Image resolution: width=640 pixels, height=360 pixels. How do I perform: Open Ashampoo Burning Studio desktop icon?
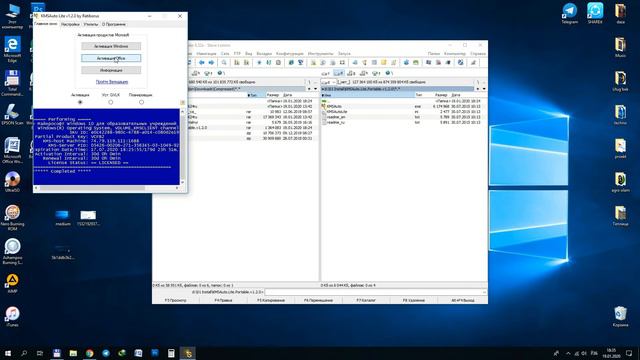point(12,251)
